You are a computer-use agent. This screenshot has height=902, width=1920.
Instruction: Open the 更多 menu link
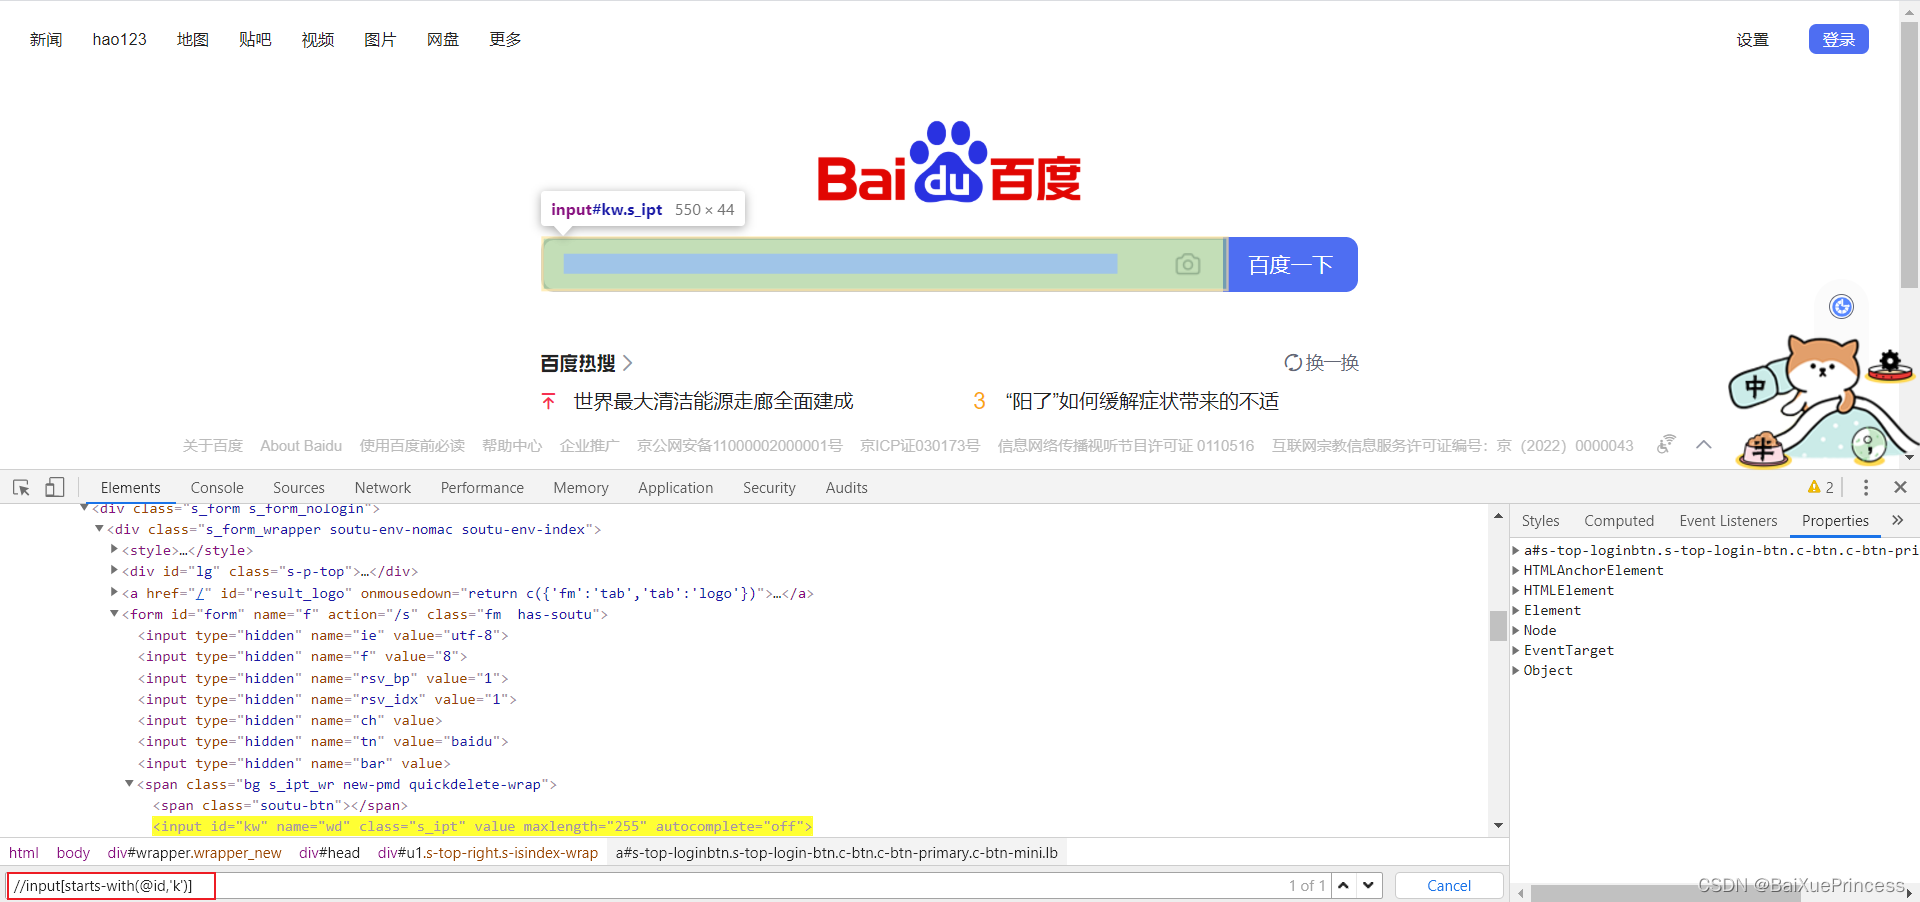(x=505, y=39)
